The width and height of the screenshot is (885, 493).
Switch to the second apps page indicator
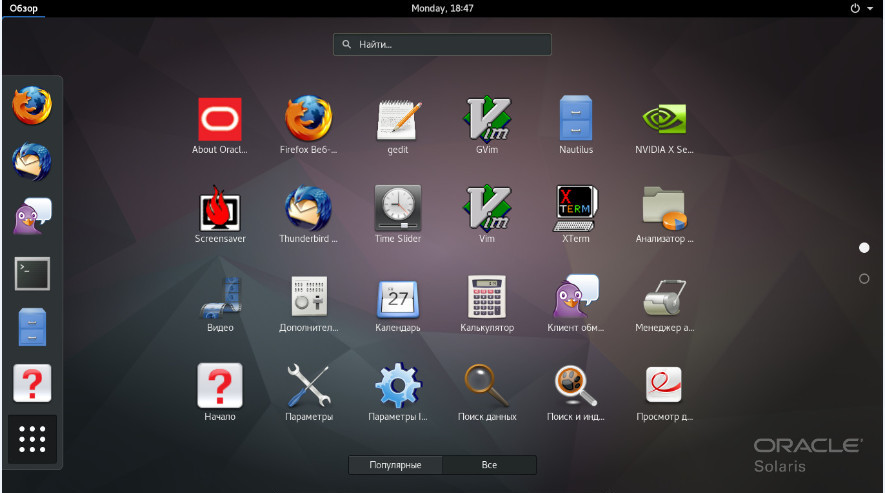pyautogui.click(x=864, y=279)
